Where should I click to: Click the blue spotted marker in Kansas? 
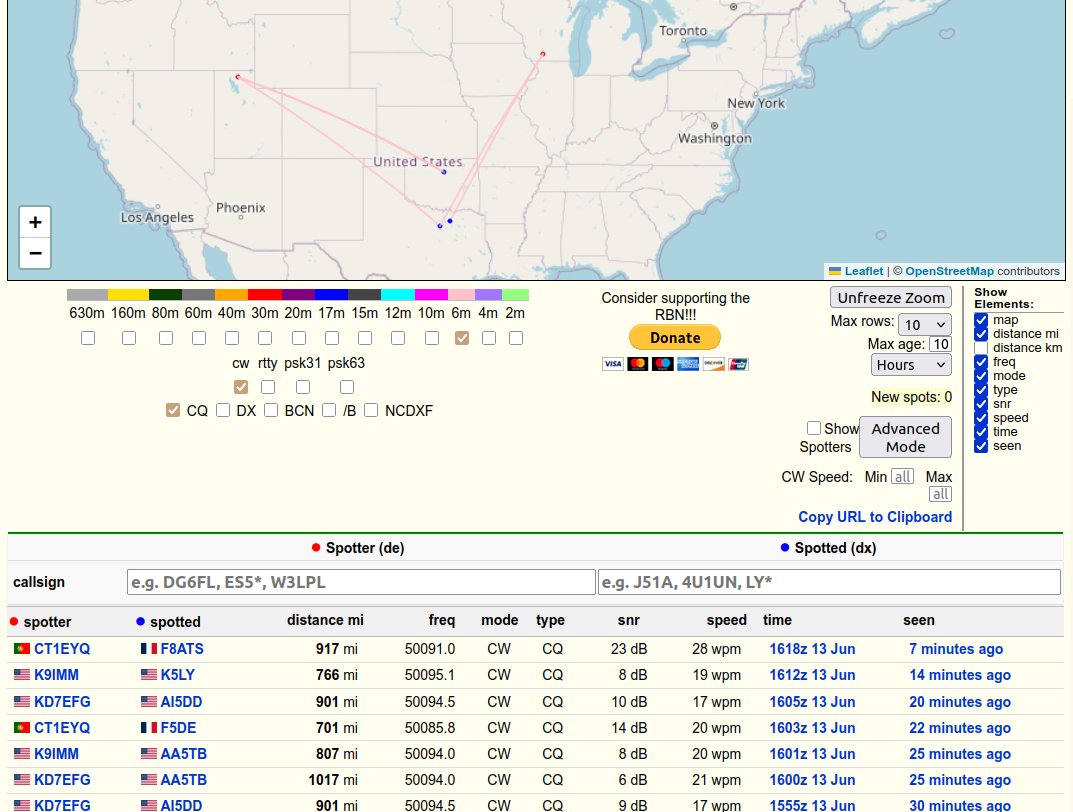coord(444,172)
